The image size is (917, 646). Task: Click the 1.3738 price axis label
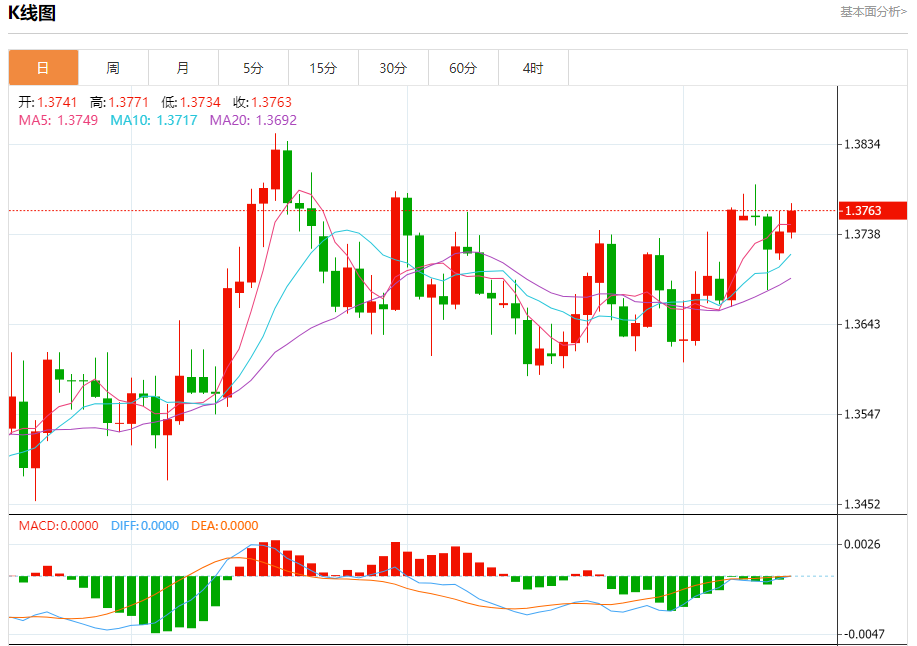click(862, 234)
